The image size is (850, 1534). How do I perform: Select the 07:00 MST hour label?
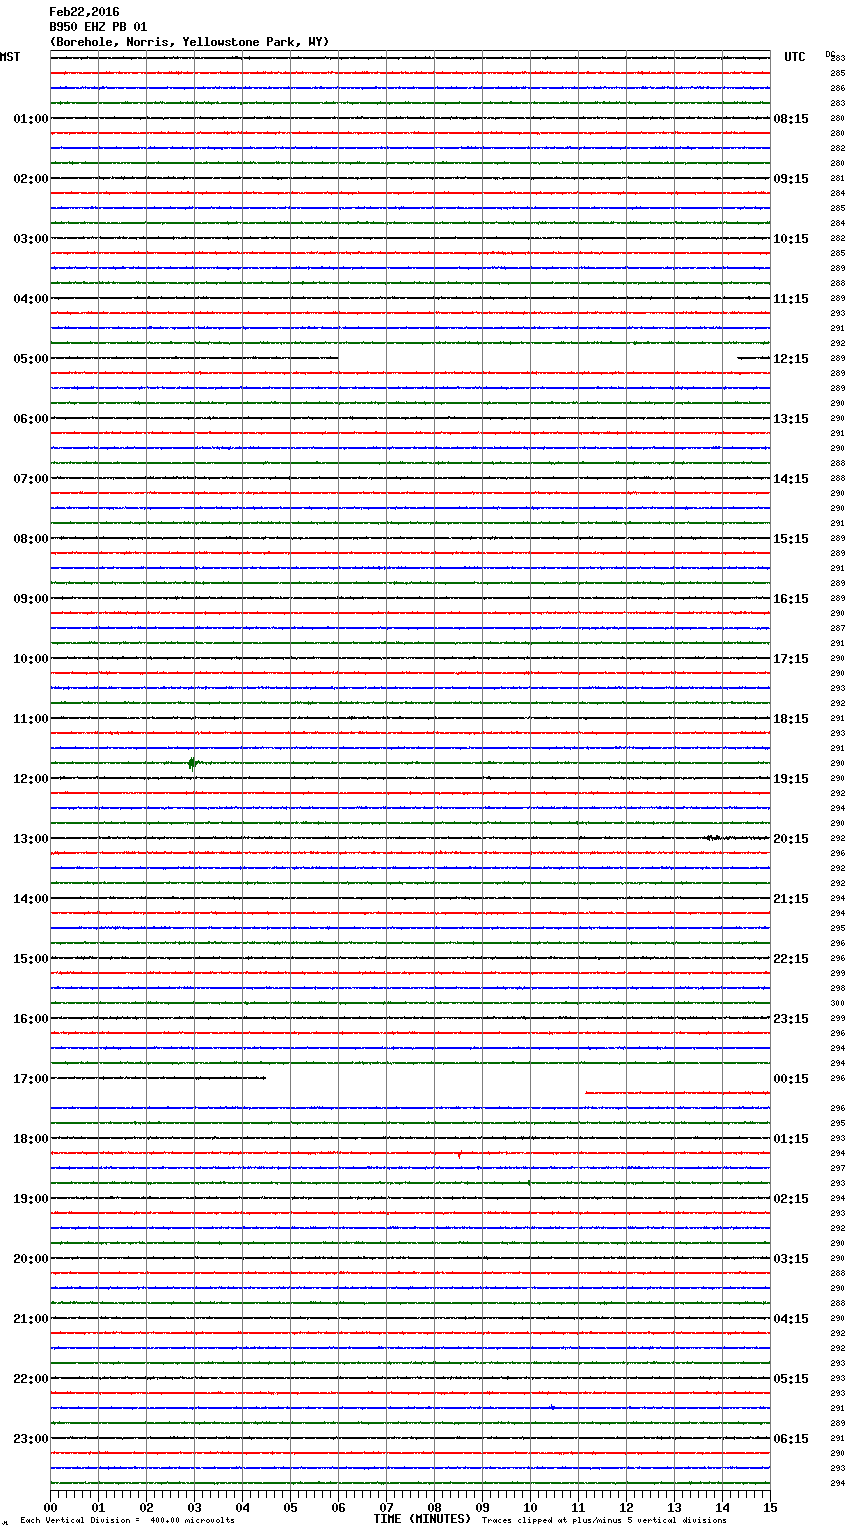(x=31, y=479)
